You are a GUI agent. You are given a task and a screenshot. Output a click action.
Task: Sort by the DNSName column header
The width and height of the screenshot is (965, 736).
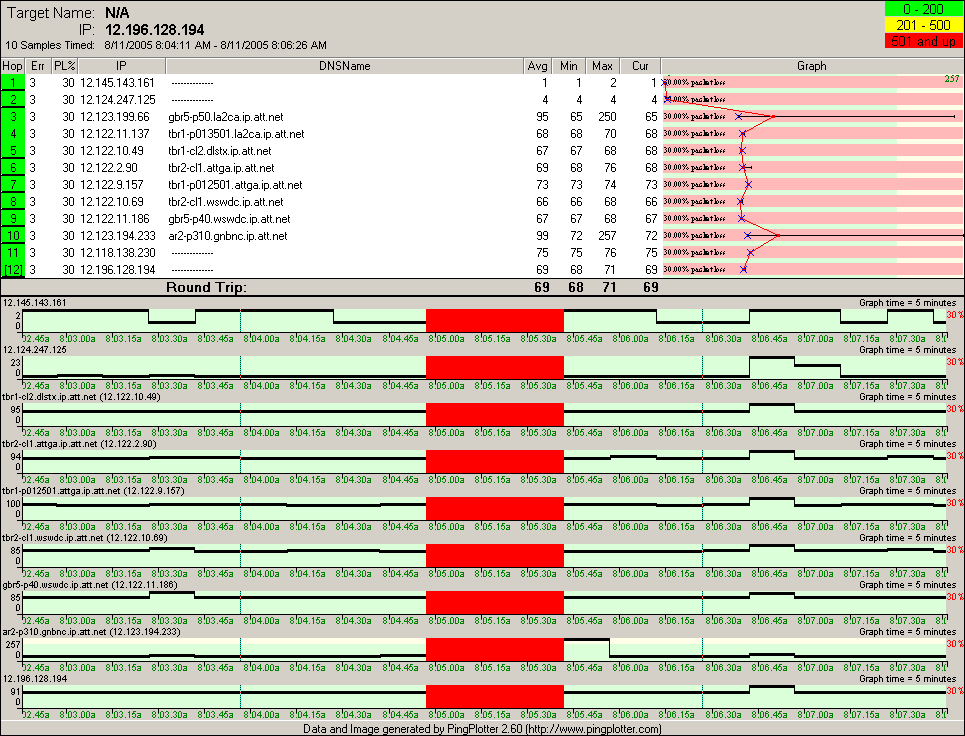click(344, 65)
